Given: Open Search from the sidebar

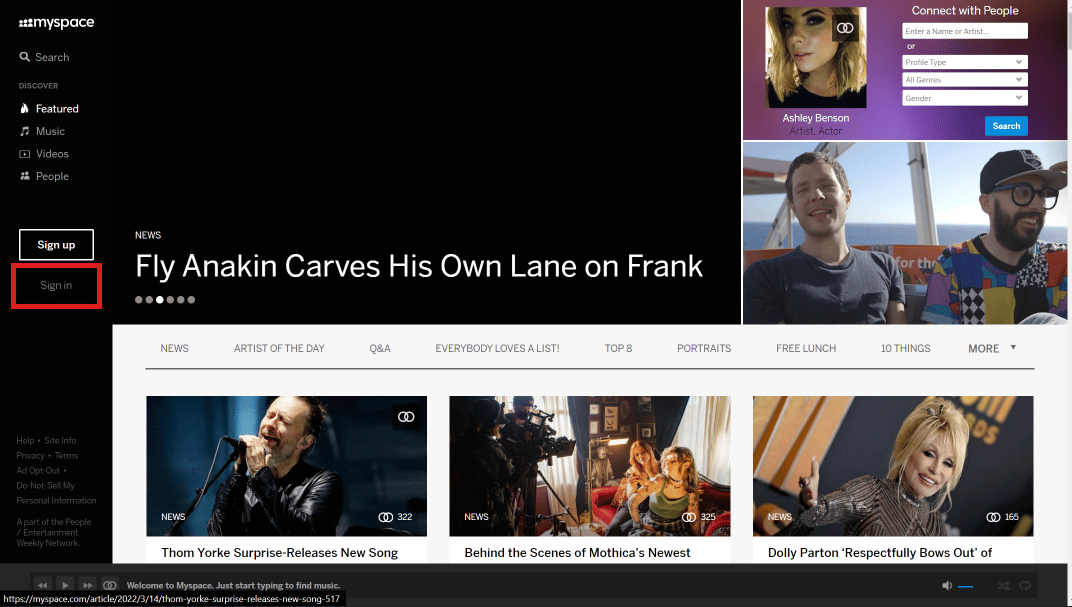Looking at the screenshot, I should tap(44, 57).
